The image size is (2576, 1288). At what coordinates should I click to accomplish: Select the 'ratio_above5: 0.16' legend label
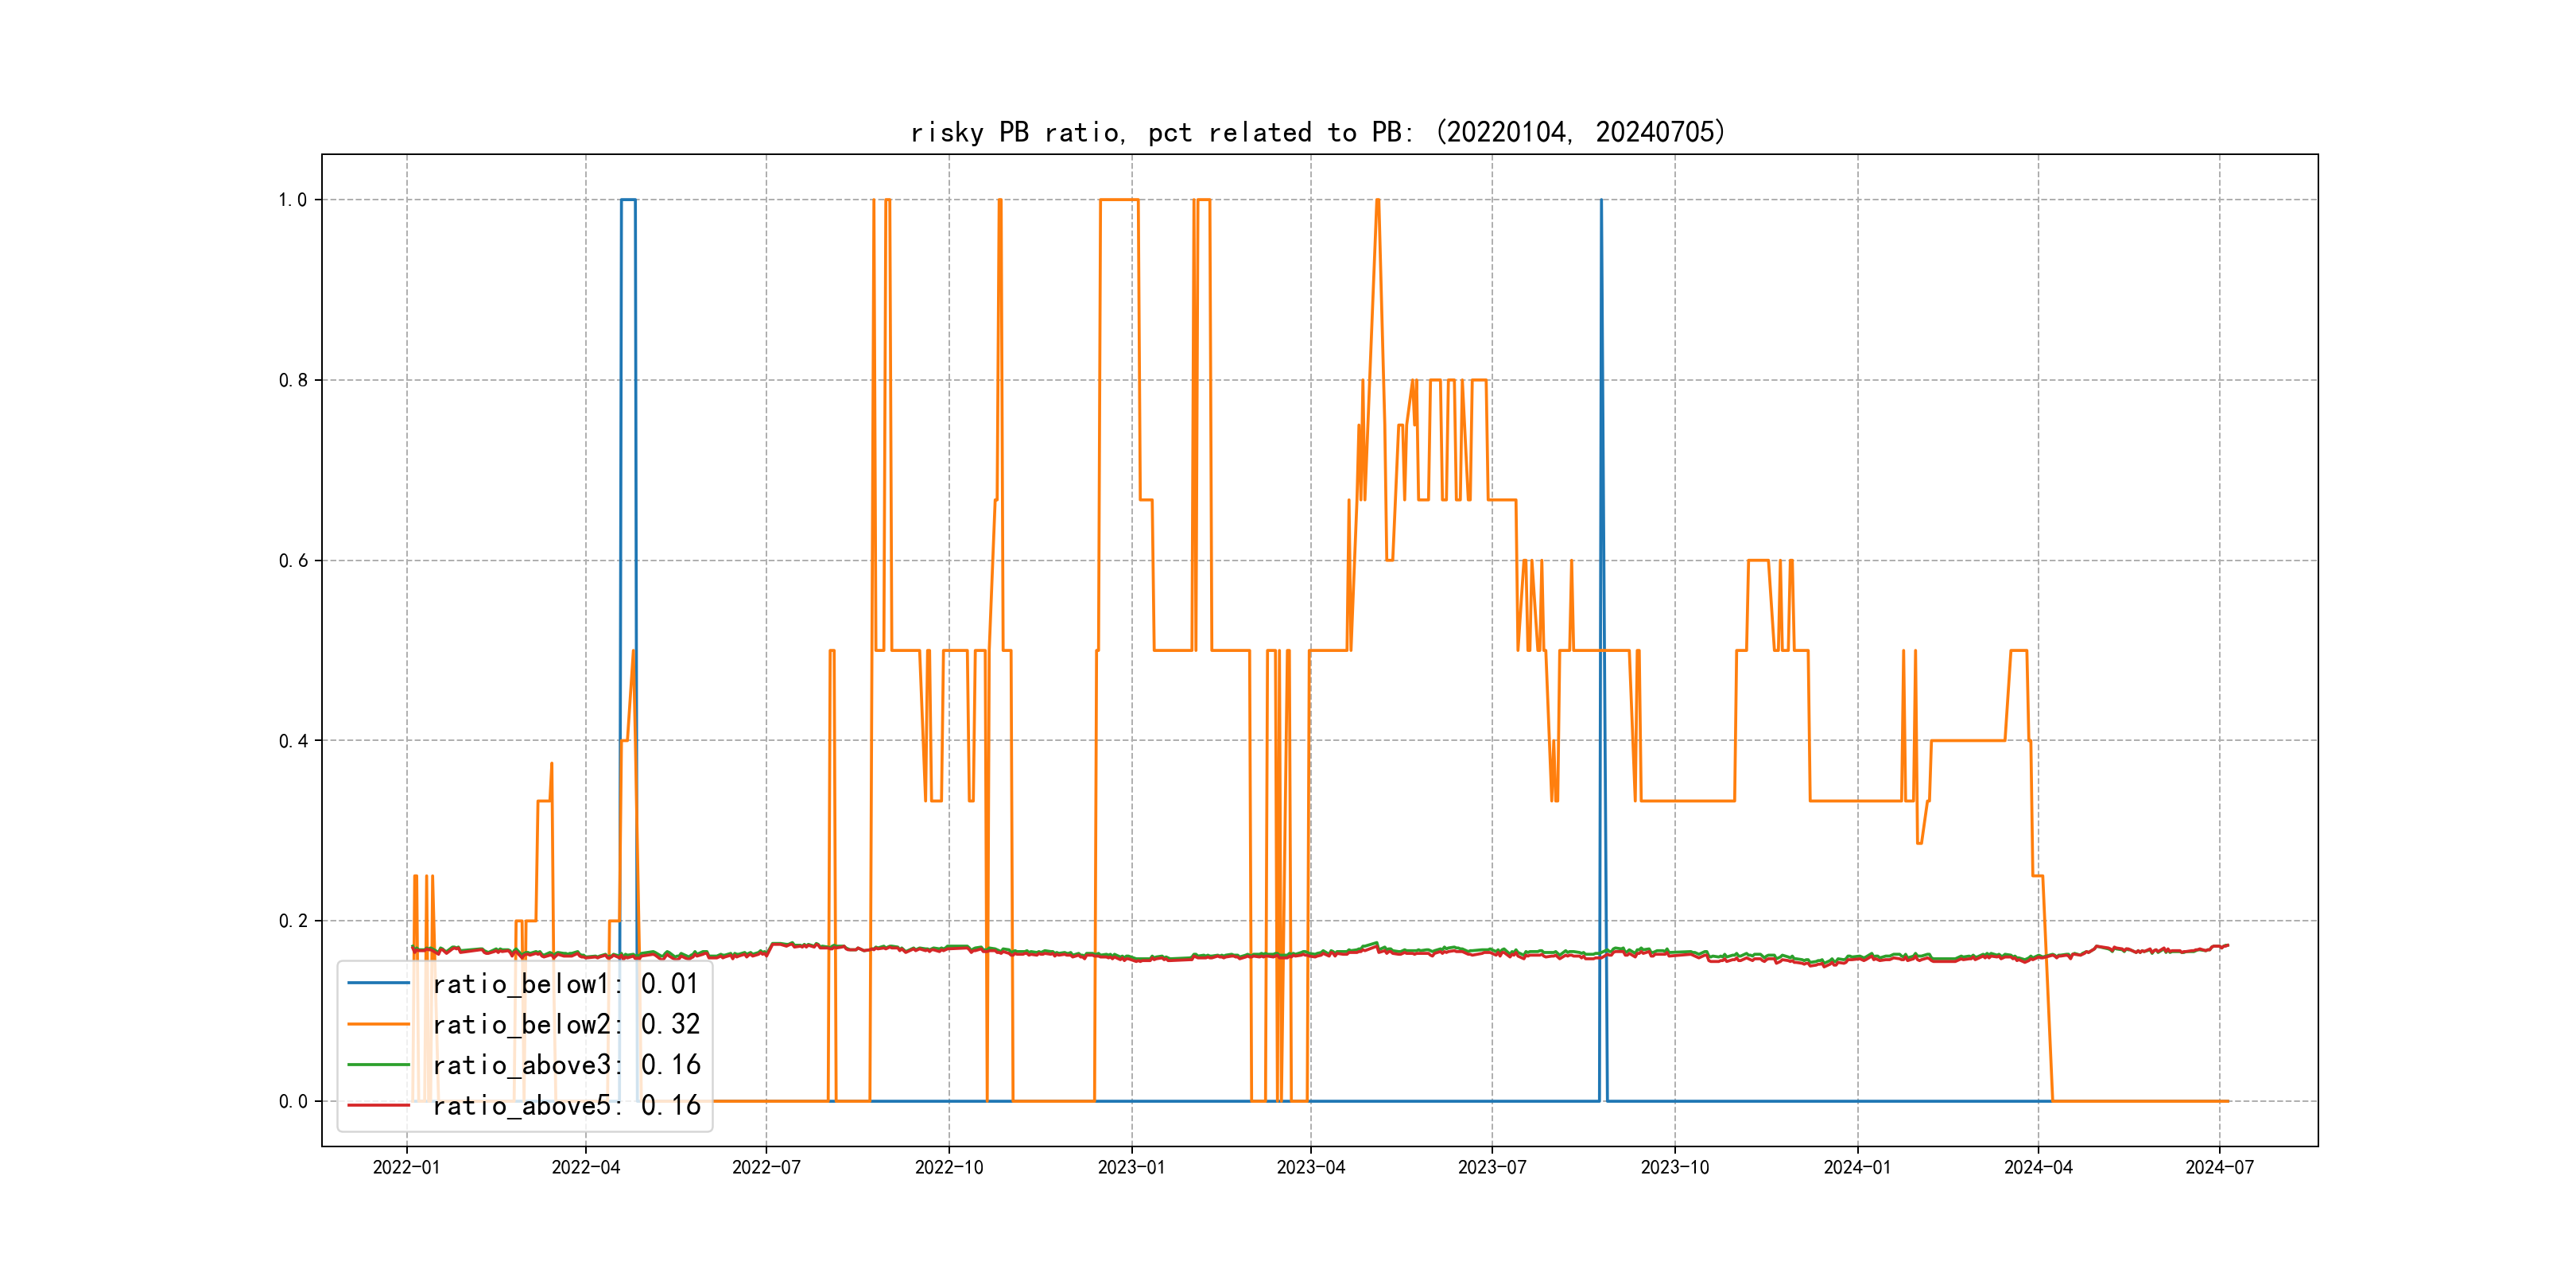[x=566, y=1105]
